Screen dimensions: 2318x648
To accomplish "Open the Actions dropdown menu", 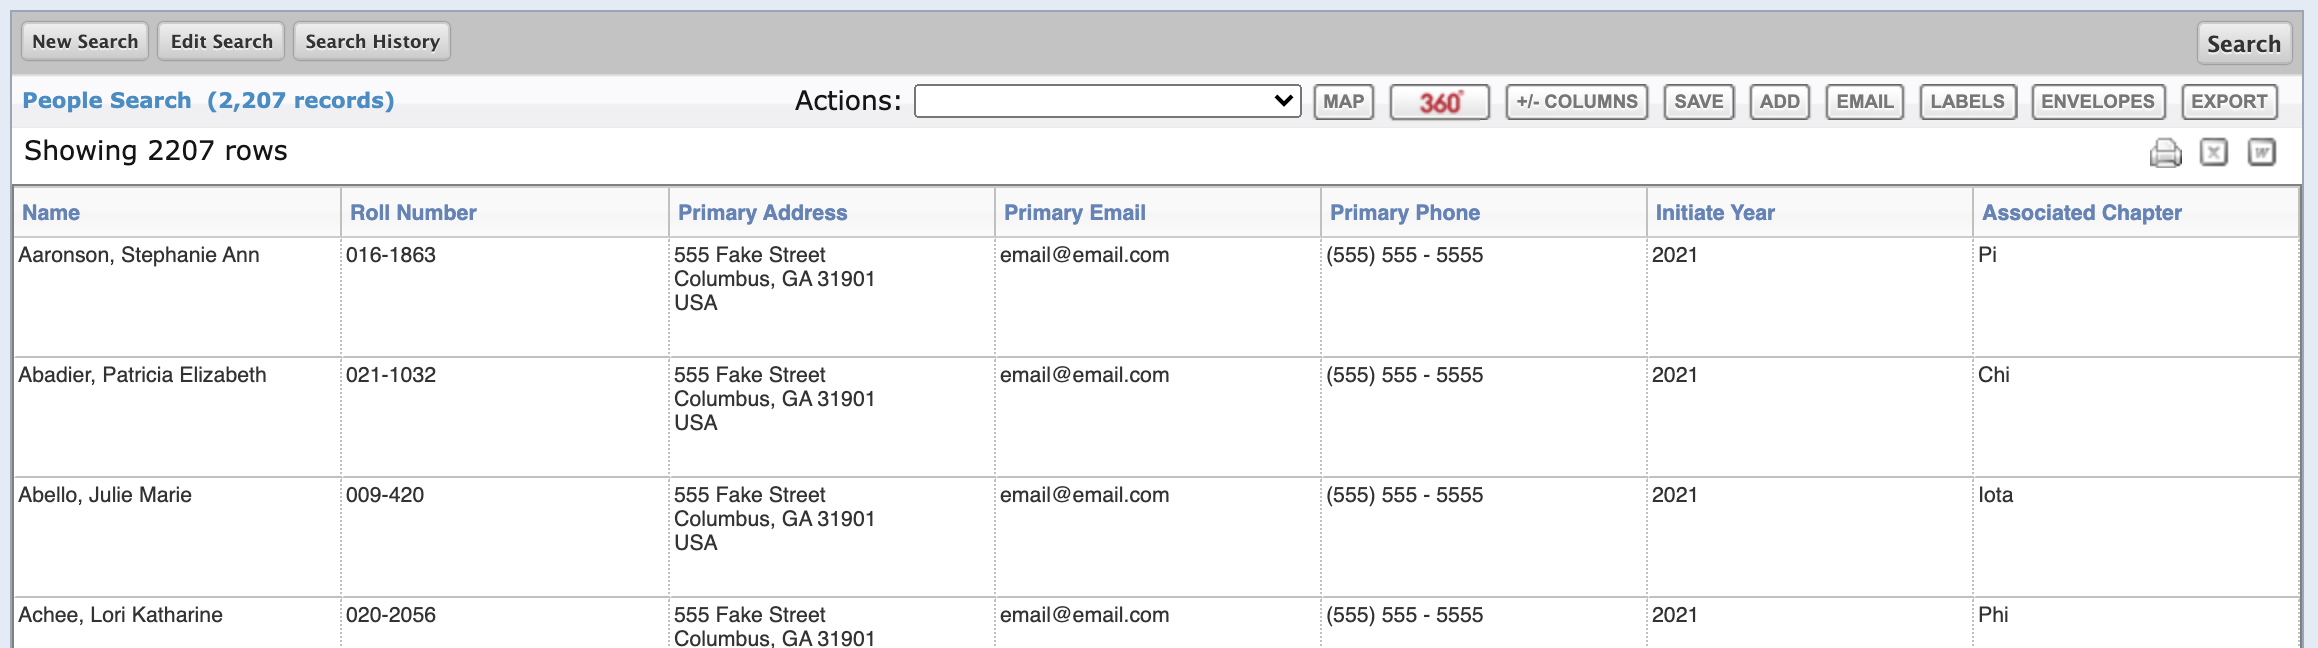I will click(x=1107, y=101).
